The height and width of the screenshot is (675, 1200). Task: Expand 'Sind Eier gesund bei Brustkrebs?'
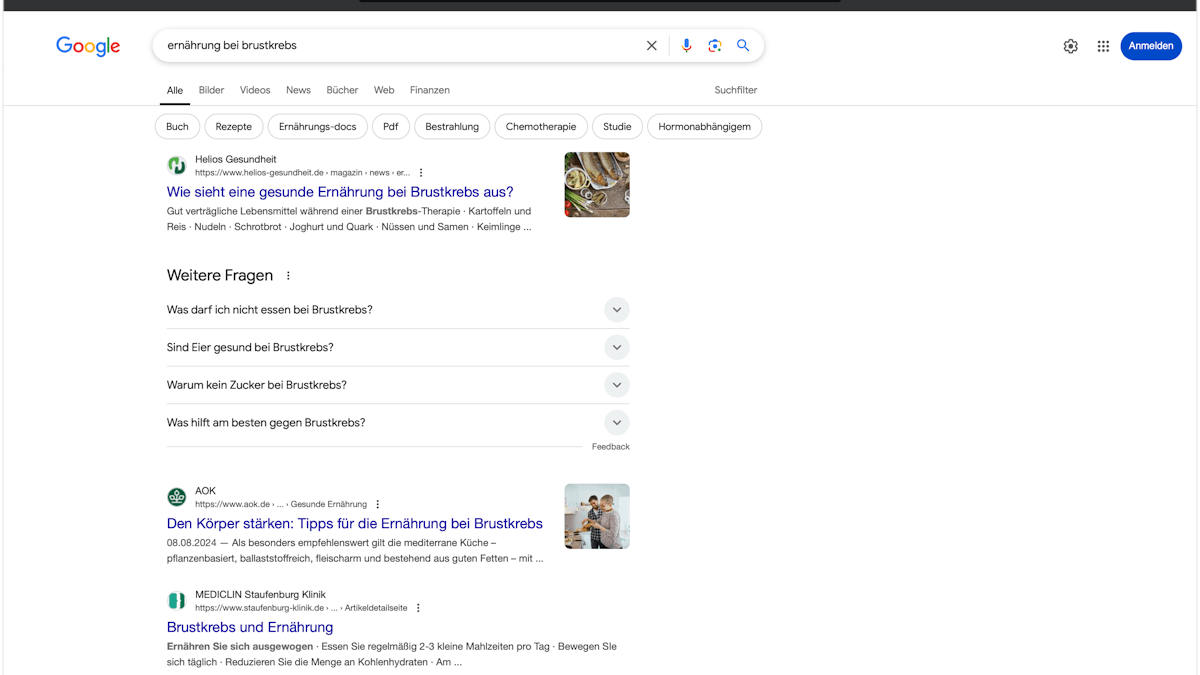pos(617,347)
